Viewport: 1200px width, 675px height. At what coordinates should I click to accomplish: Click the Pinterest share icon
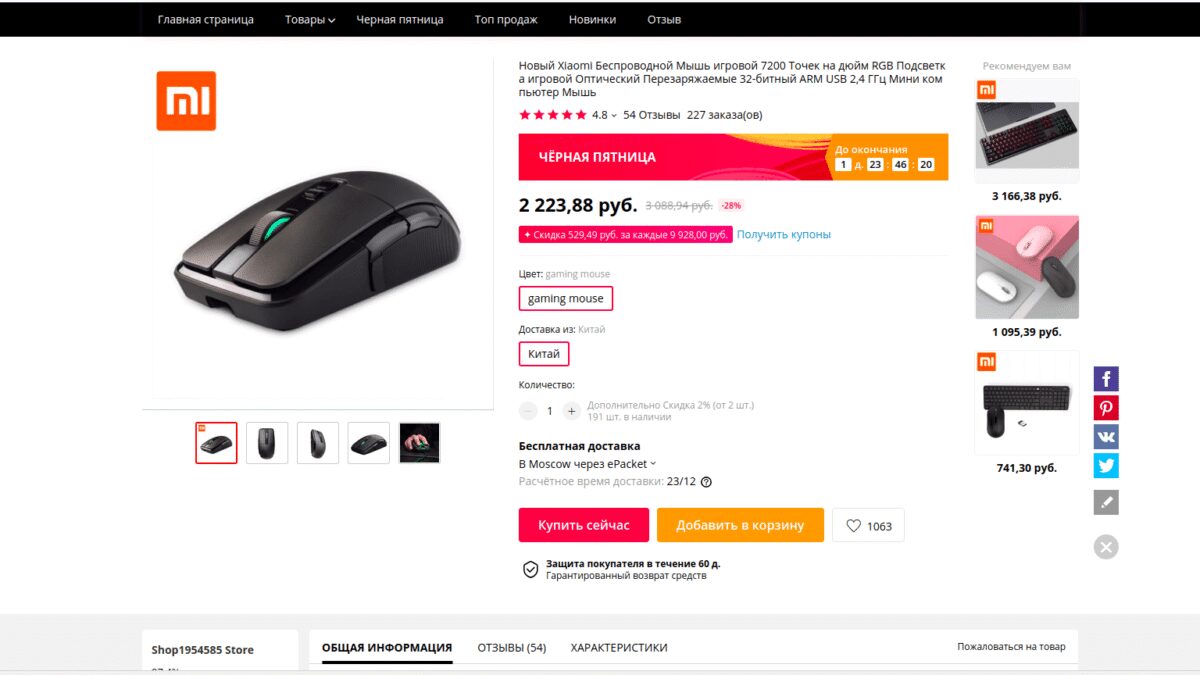coord(1105,408)
